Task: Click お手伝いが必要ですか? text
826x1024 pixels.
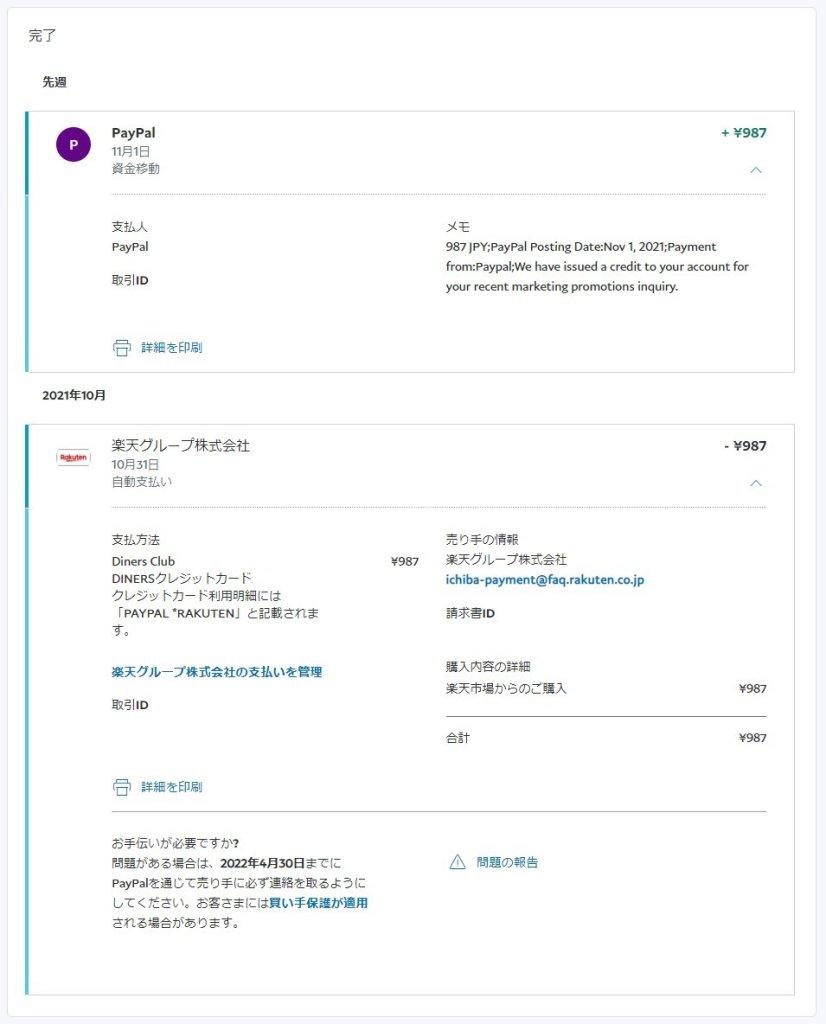Action: (x=175, y=843)
